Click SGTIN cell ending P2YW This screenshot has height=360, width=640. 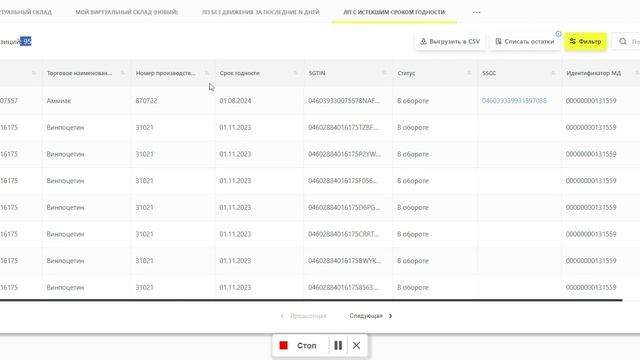tap(344, 154)
